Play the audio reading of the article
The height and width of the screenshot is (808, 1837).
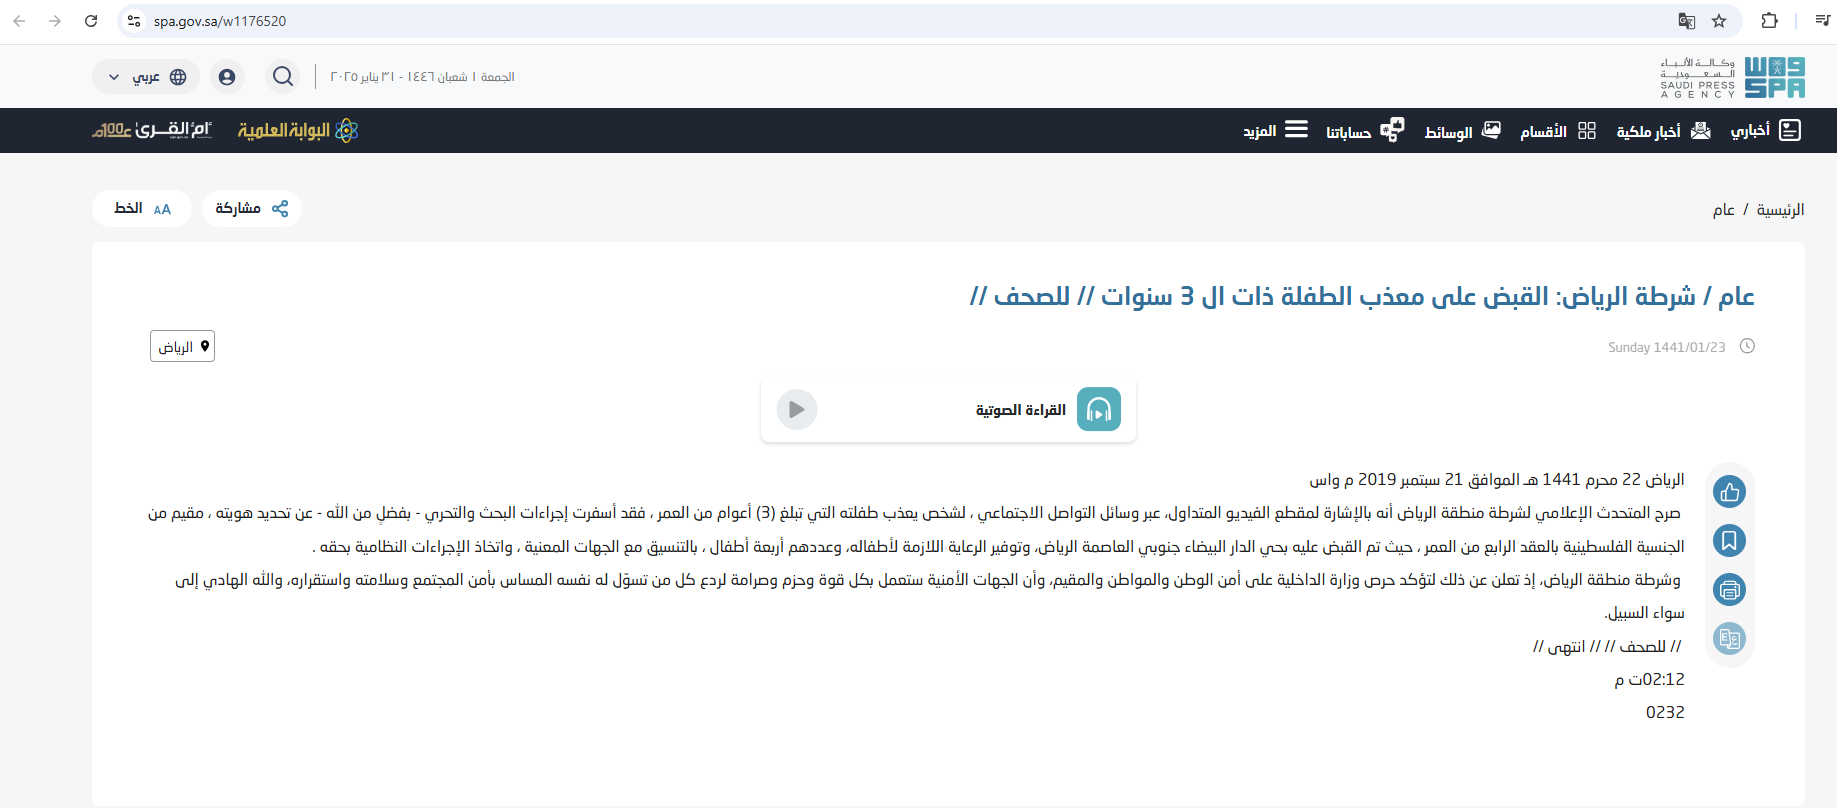point(797,410)
